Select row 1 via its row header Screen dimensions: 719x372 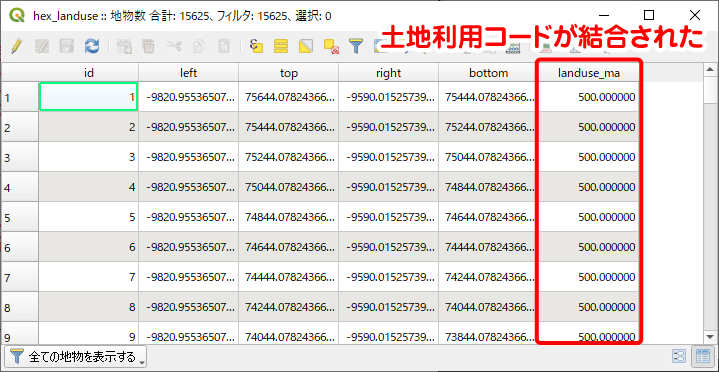point(20,97)
